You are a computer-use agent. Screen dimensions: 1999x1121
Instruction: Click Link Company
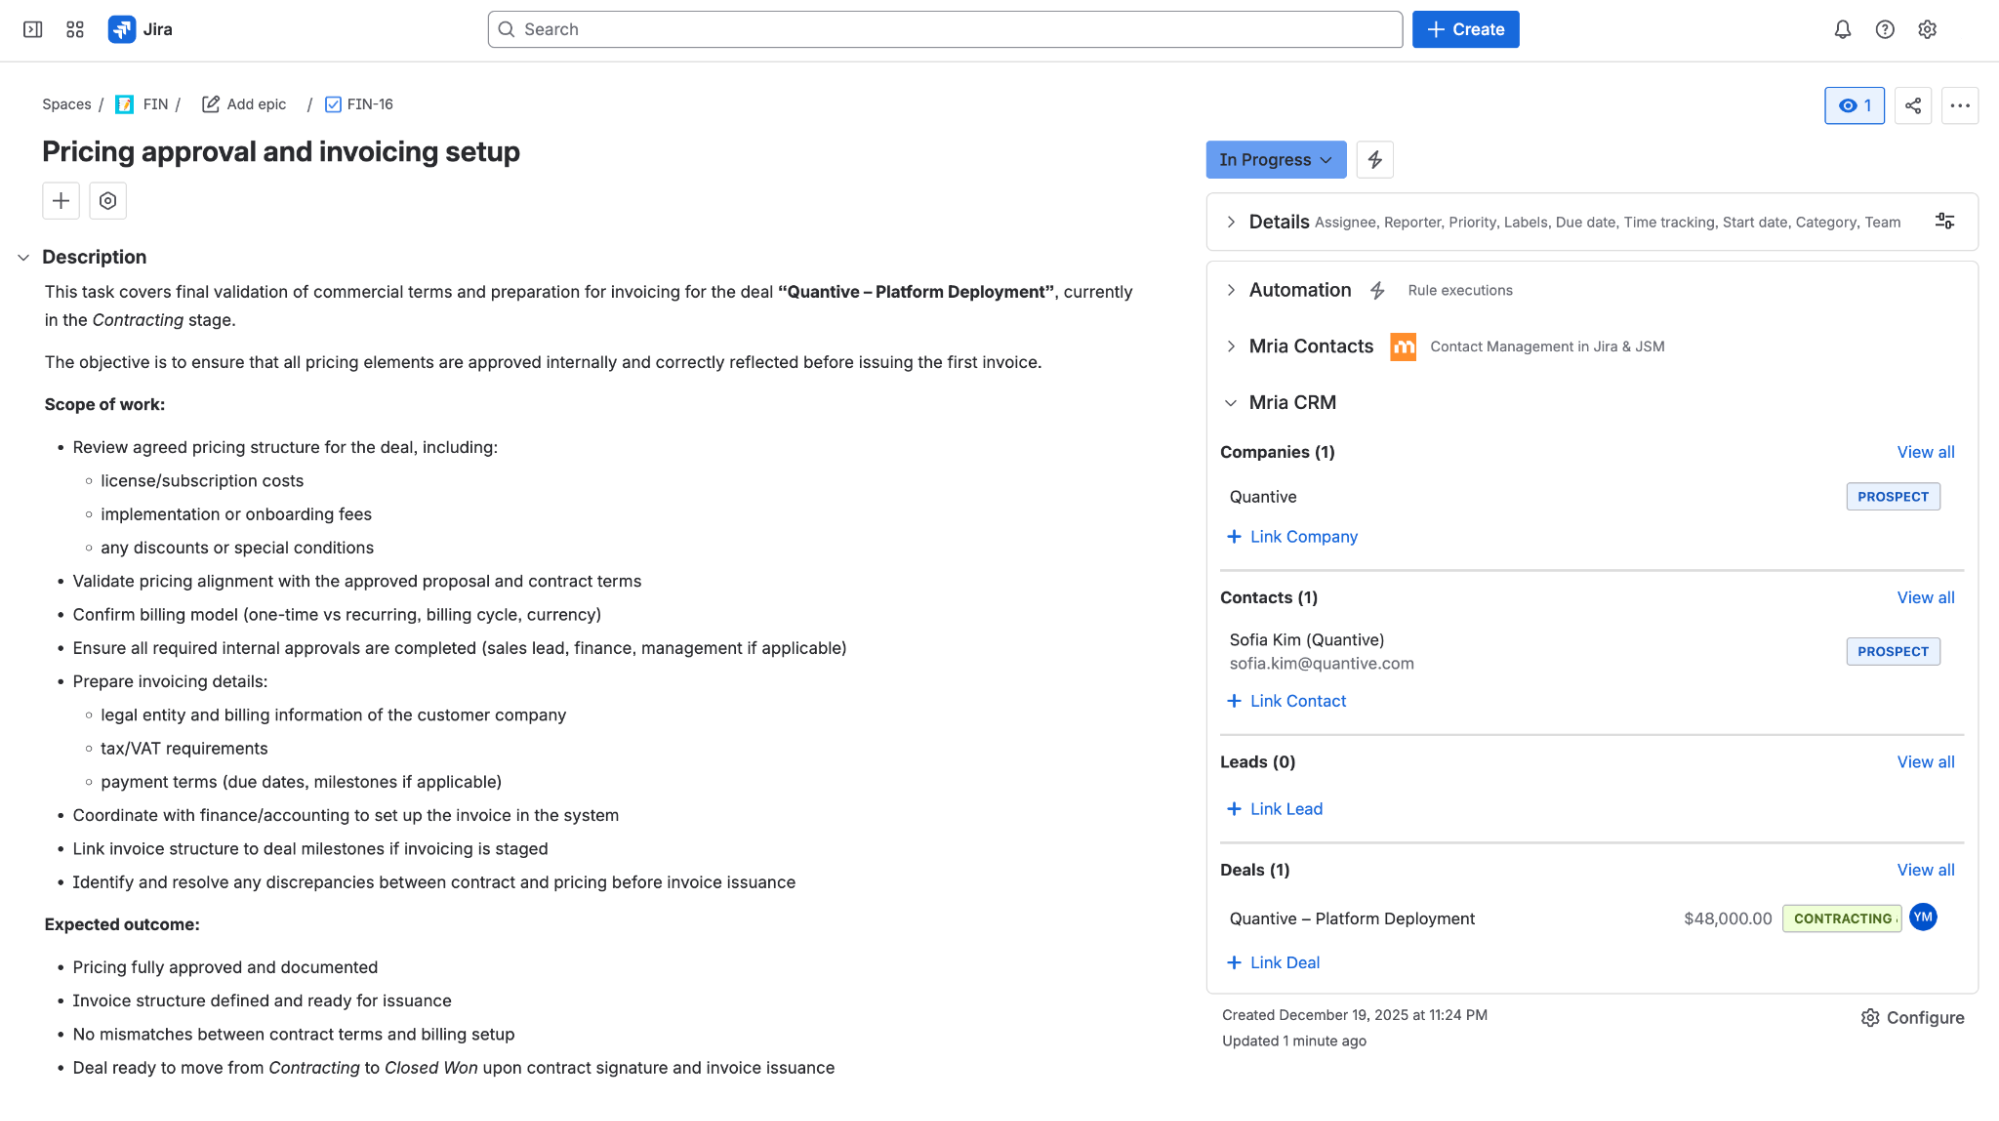click(x=1291, y=536)
